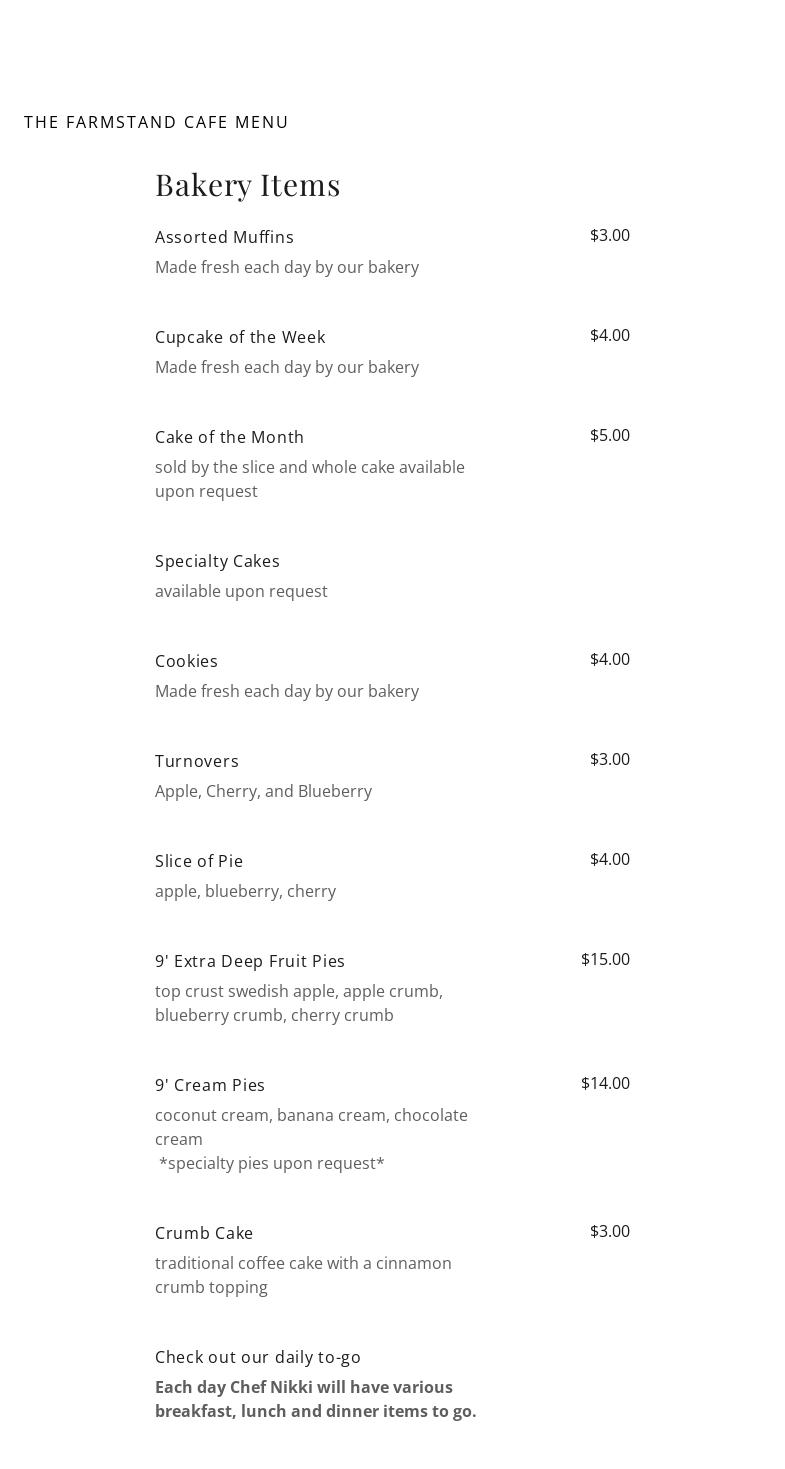Click the $14.00 cream pie price
This screenshot has height=1469, width=785.
click(605, 1083)
